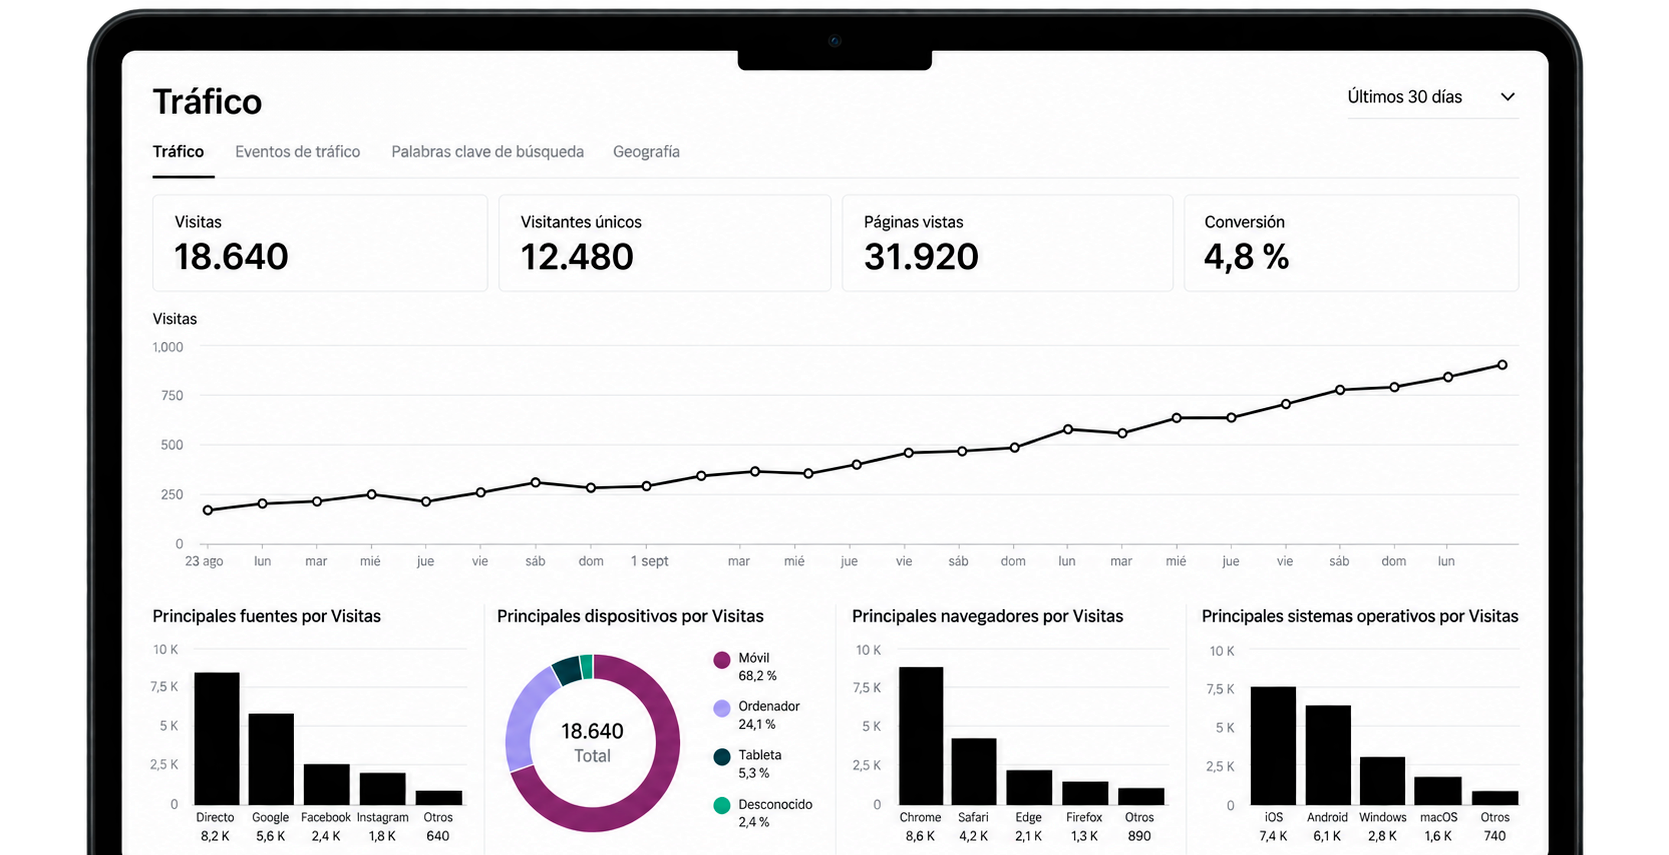Screen dimensions: 1669x855
Task: Click the Principales navegadores por Visitas heading
Action: click(988, 616)
